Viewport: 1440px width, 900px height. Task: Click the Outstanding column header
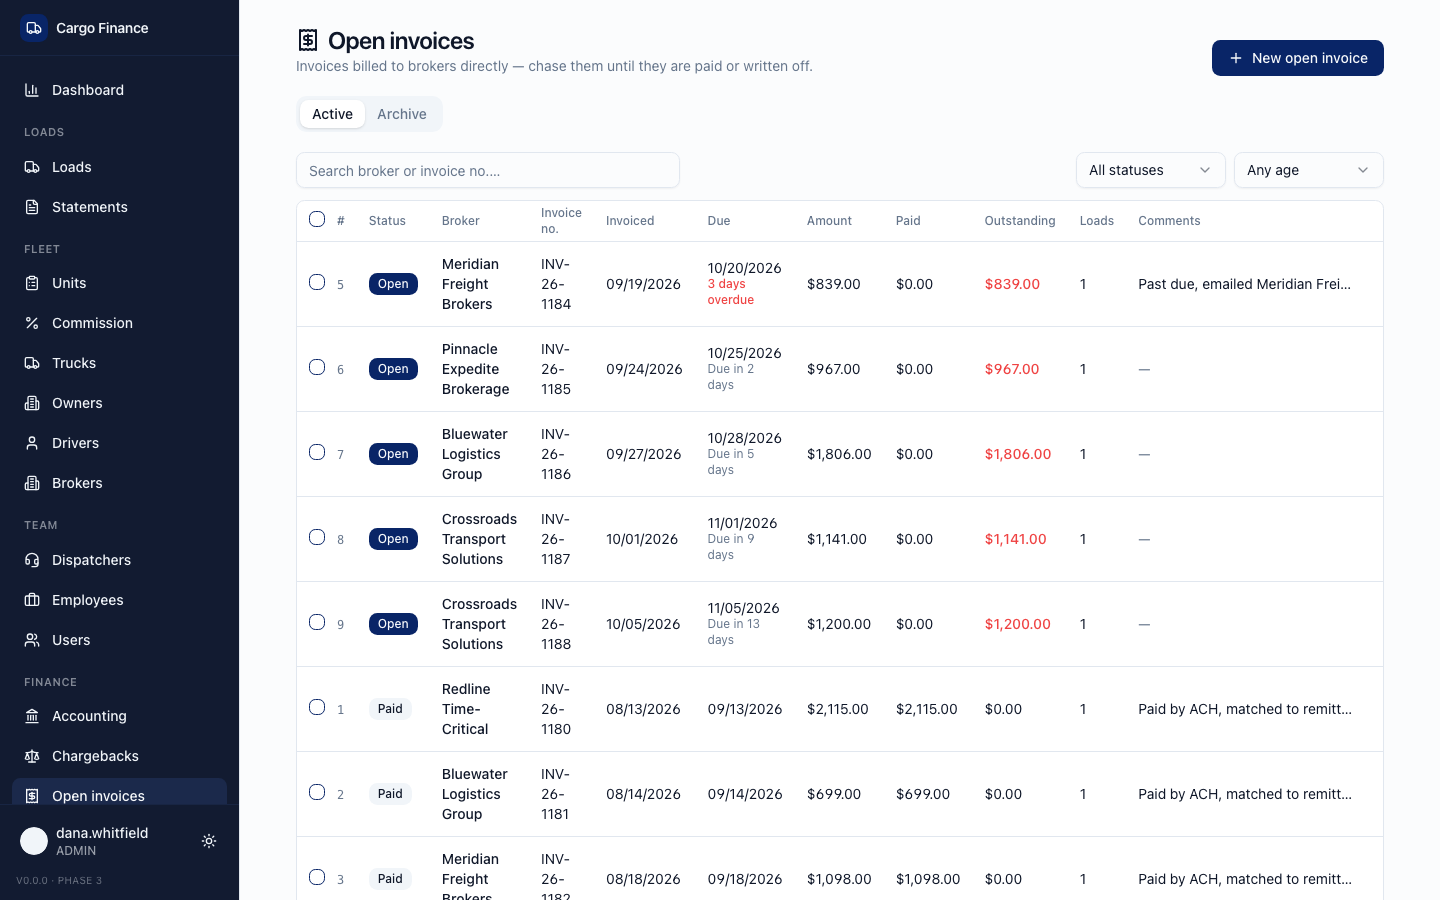(x=1020, y=221)
